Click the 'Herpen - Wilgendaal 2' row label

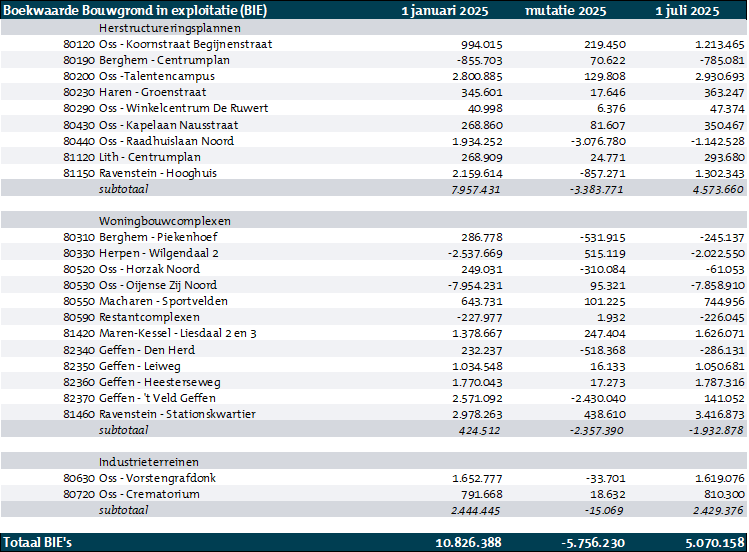[158, 253]
